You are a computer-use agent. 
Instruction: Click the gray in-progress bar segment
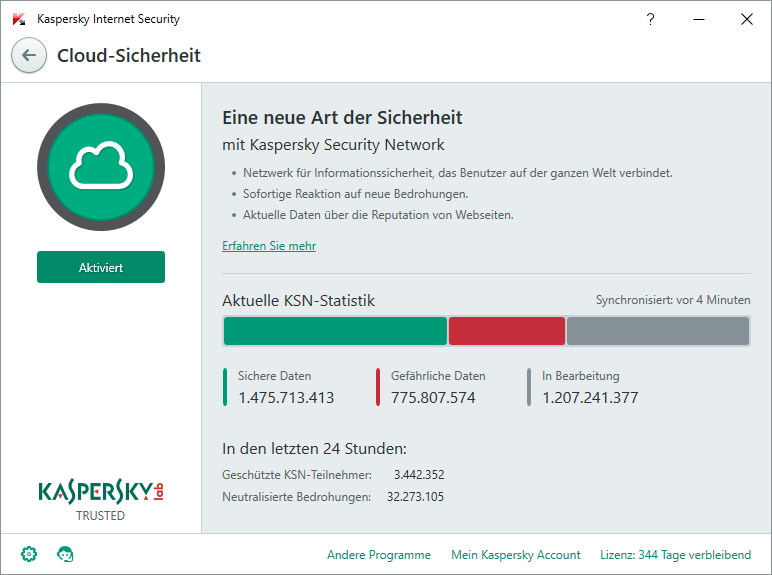(x=658, y=331)
